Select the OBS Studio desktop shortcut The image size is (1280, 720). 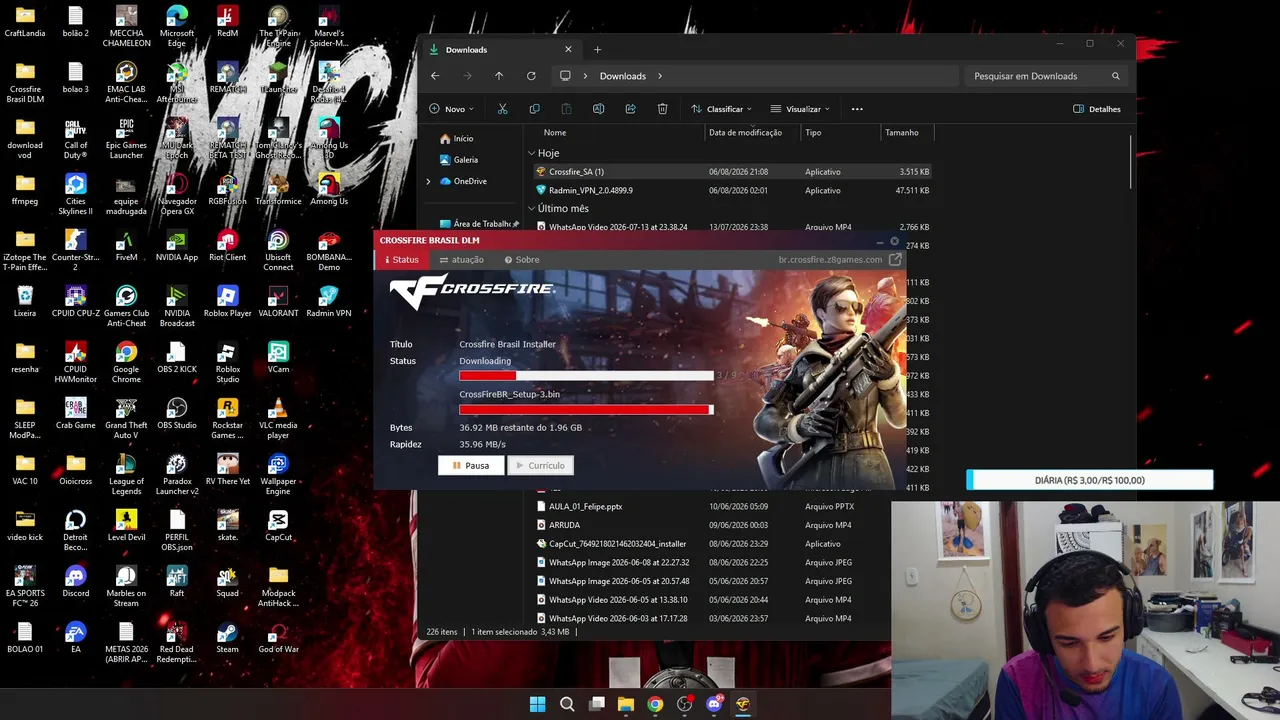point(177,414)
